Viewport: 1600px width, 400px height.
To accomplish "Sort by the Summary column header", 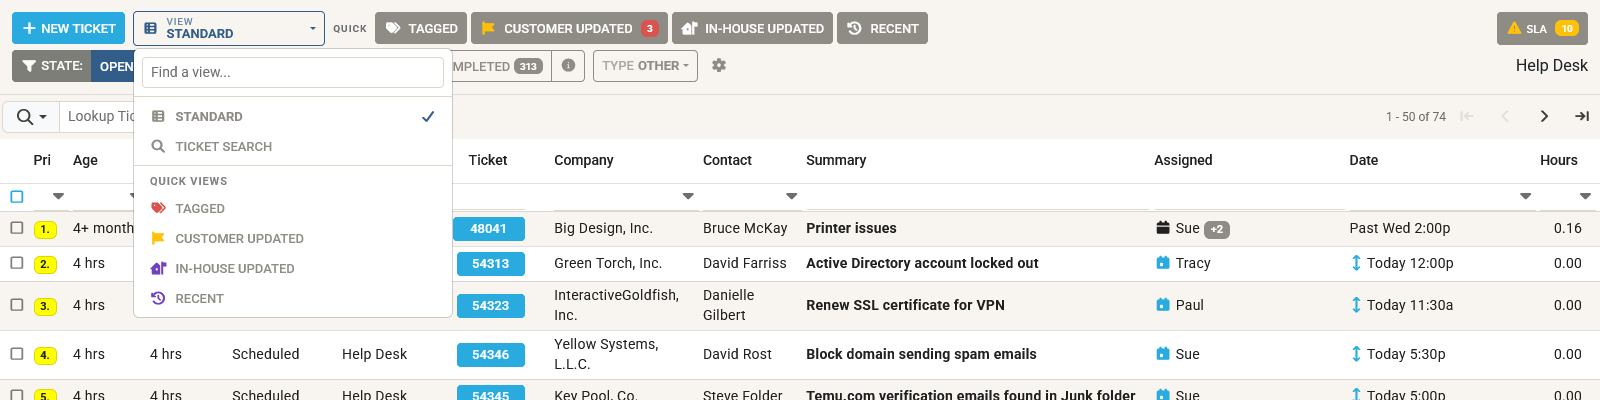I will 836,160.
